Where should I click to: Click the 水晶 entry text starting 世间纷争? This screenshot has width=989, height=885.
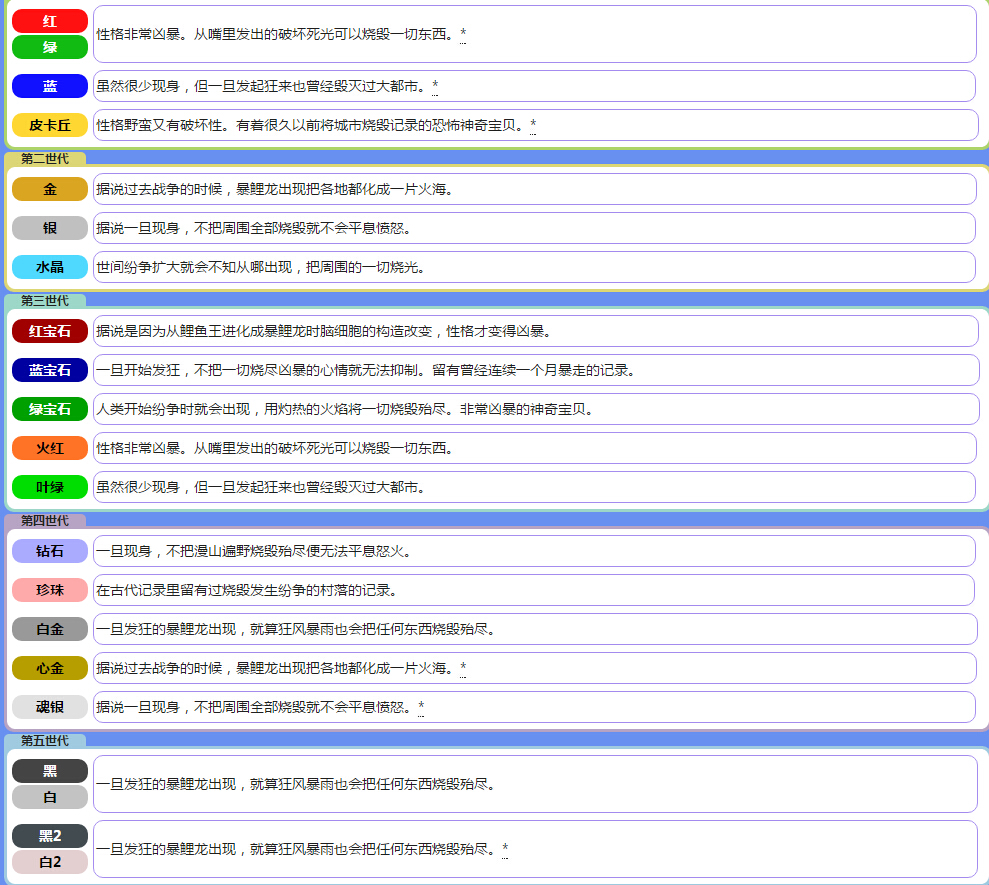[260, 267]
